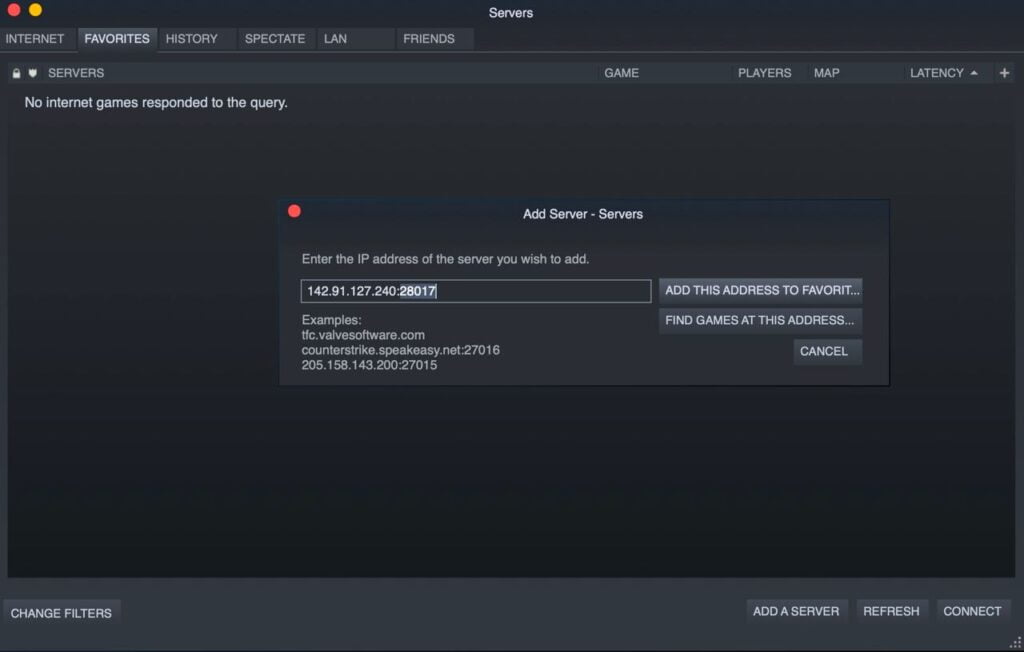This screenshot has width=1024, height=652.
Task: Click the lock icon in the servers header
Action: click(15, 72)
